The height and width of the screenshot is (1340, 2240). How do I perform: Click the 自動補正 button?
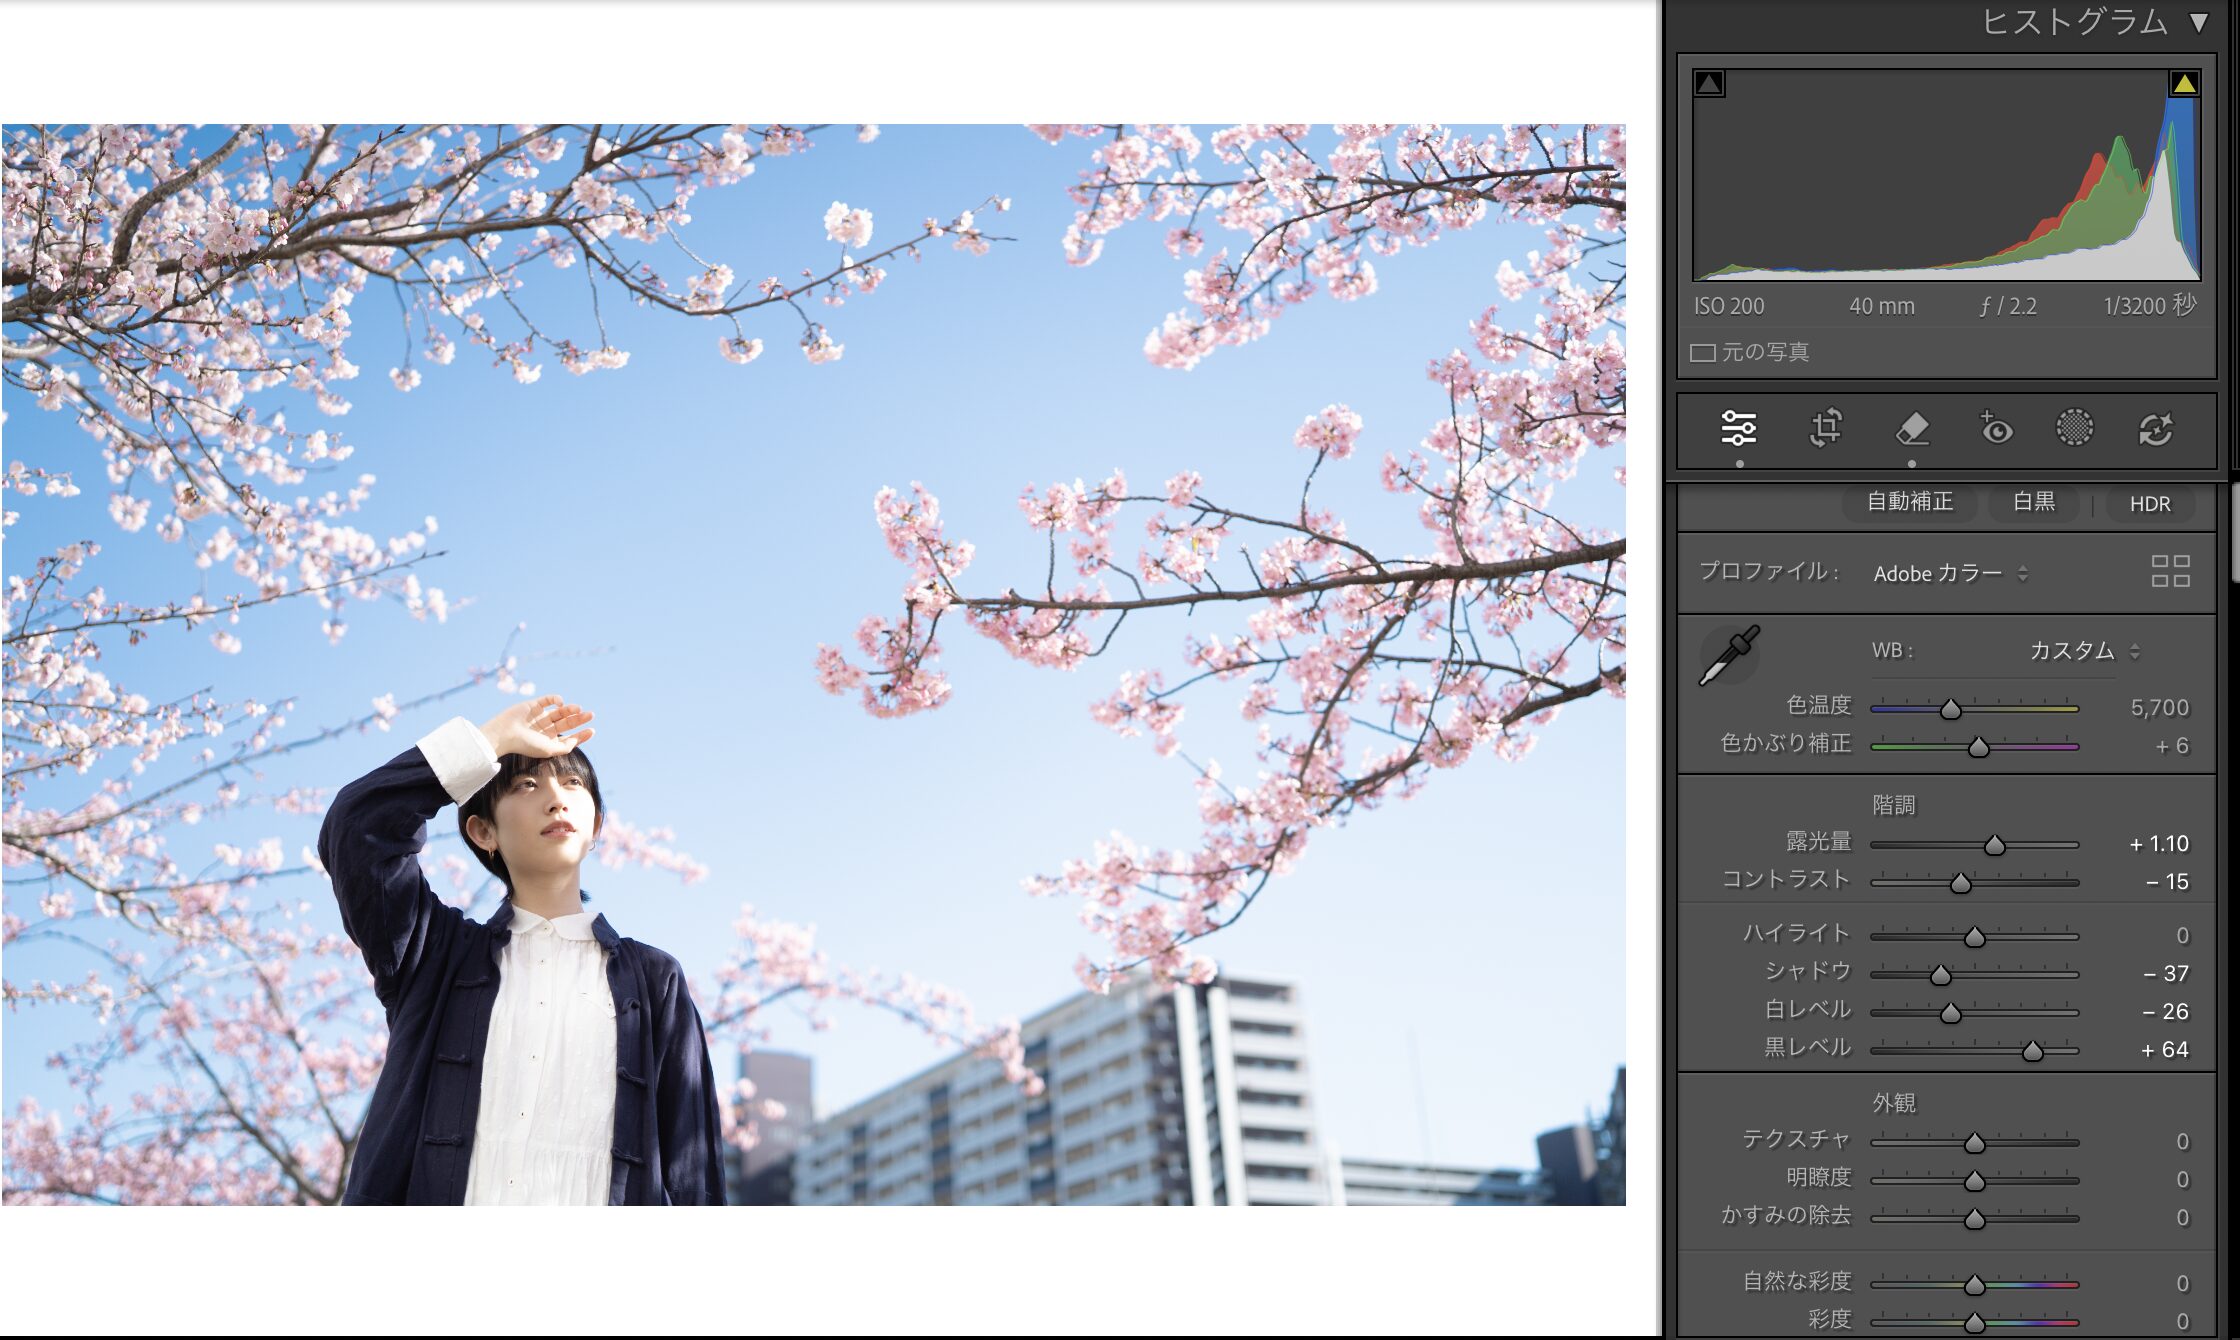[x=1909, y=502]
